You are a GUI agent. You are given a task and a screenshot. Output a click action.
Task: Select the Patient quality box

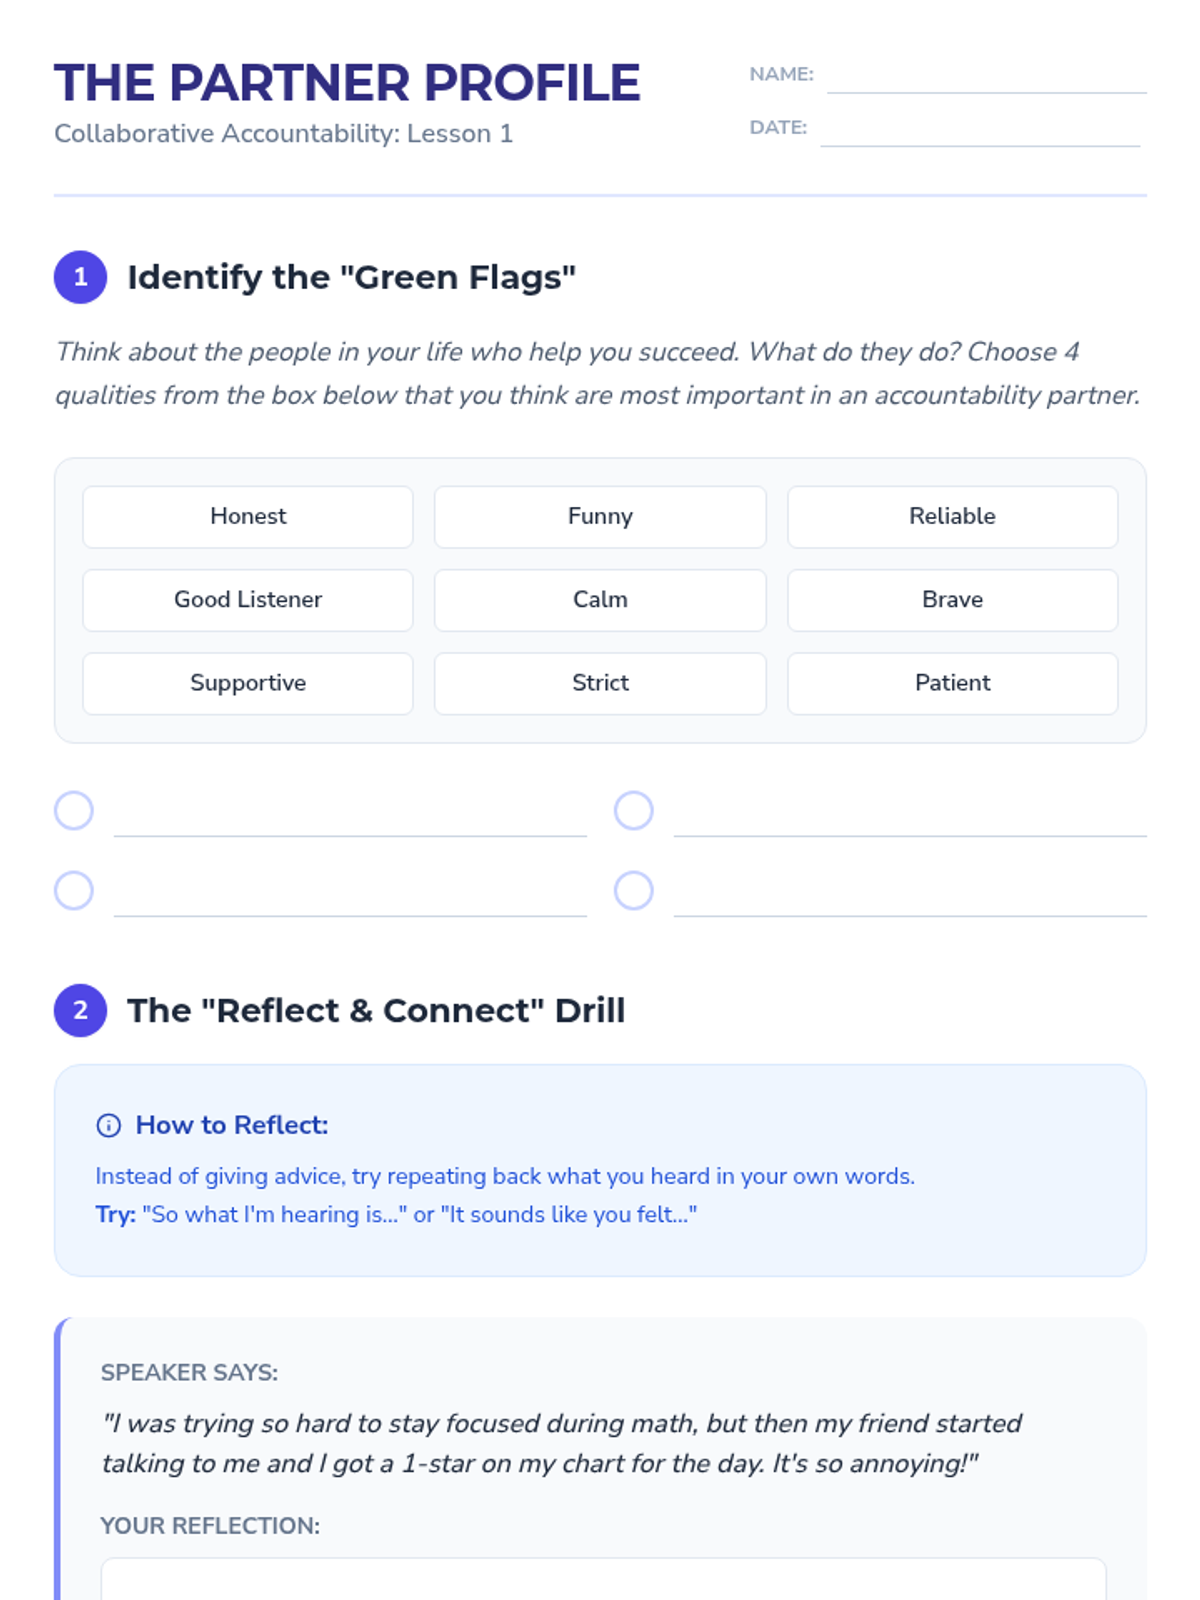[x=952, y=683]
